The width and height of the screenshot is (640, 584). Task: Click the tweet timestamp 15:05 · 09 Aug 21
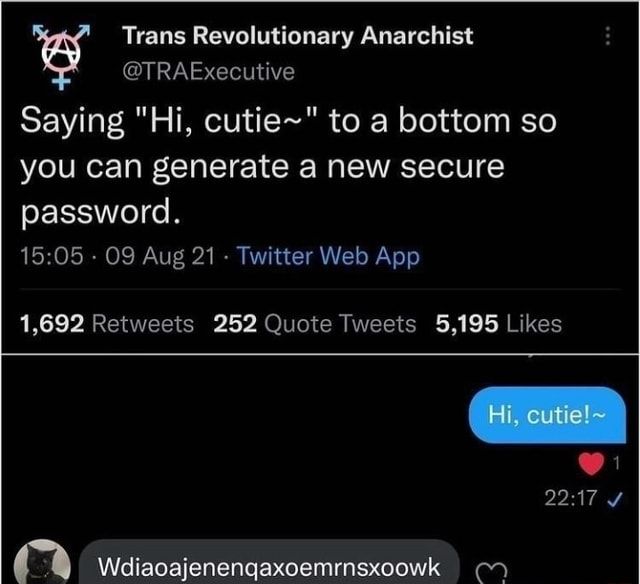pos(118,256)
